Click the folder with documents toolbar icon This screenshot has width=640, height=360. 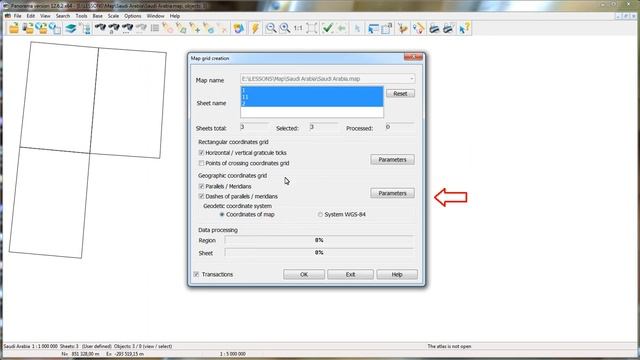pyautogui.click(x=28, y=28)
